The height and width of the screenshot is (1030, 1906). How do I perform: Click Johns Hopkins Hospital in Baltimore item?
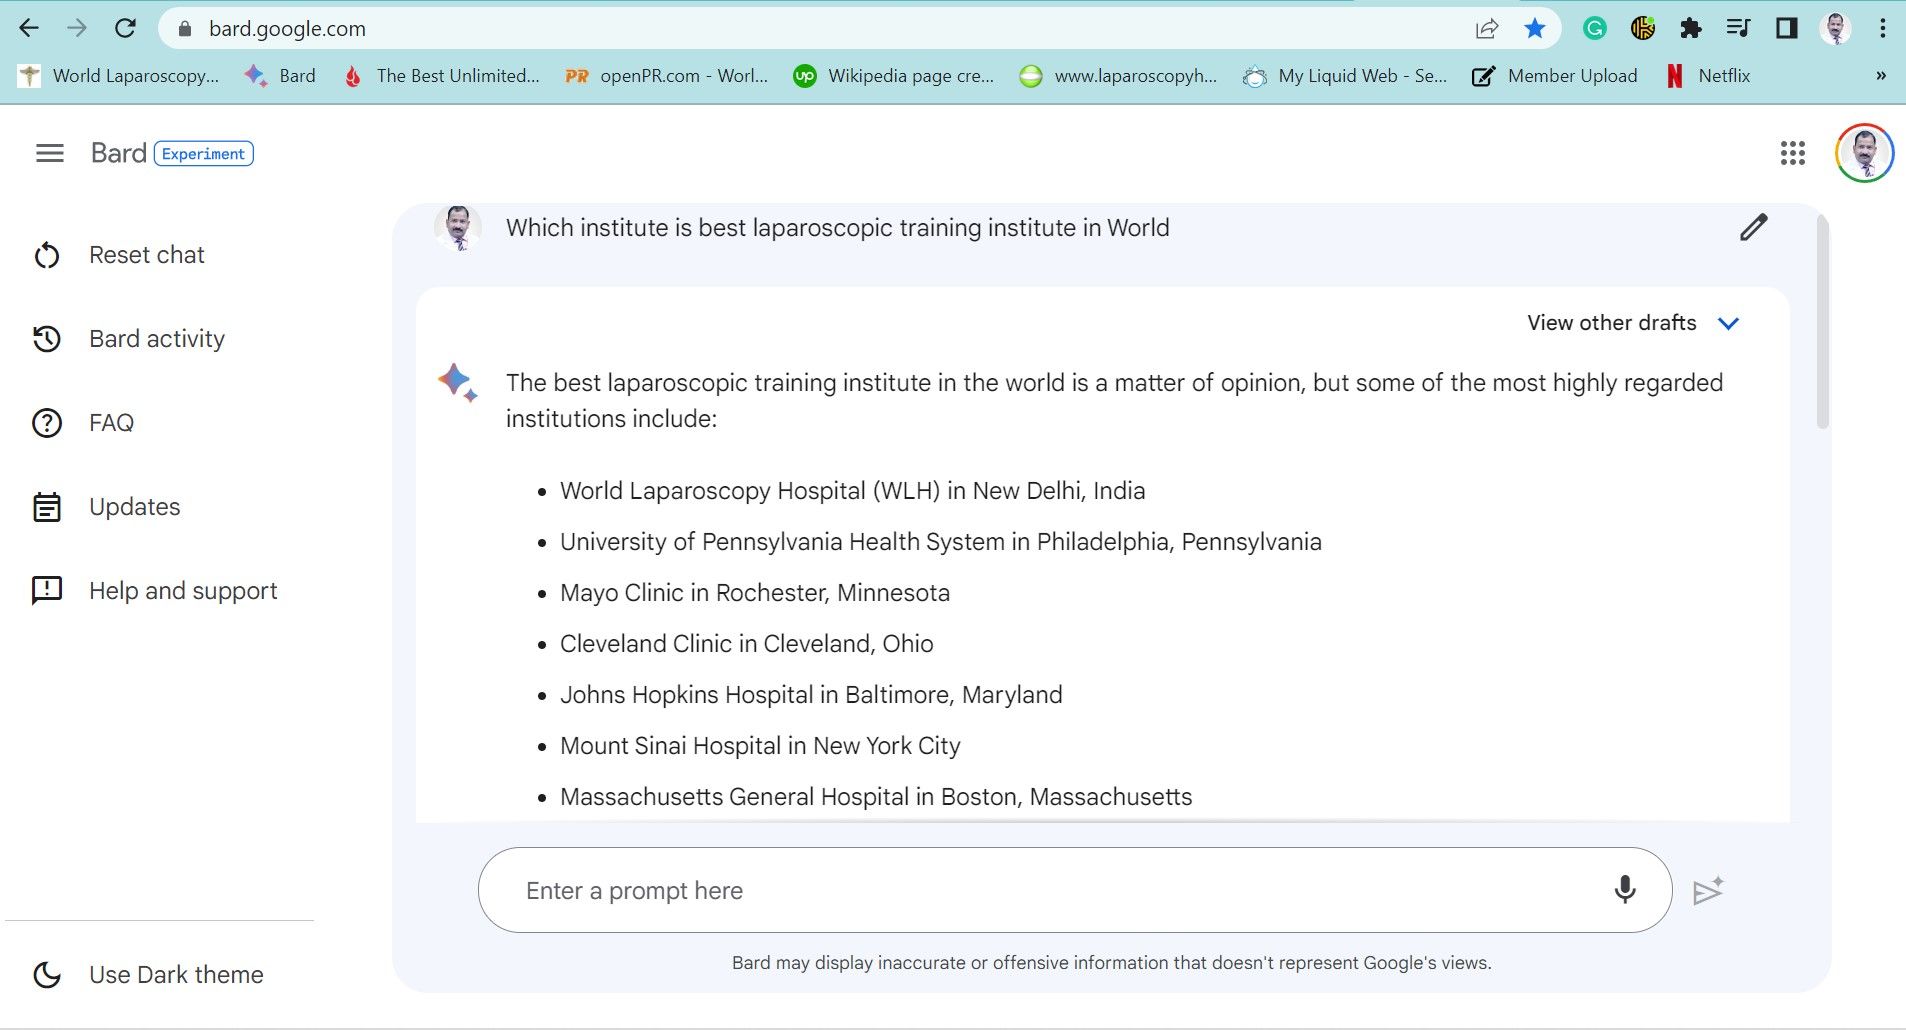[x=811, y=695]
